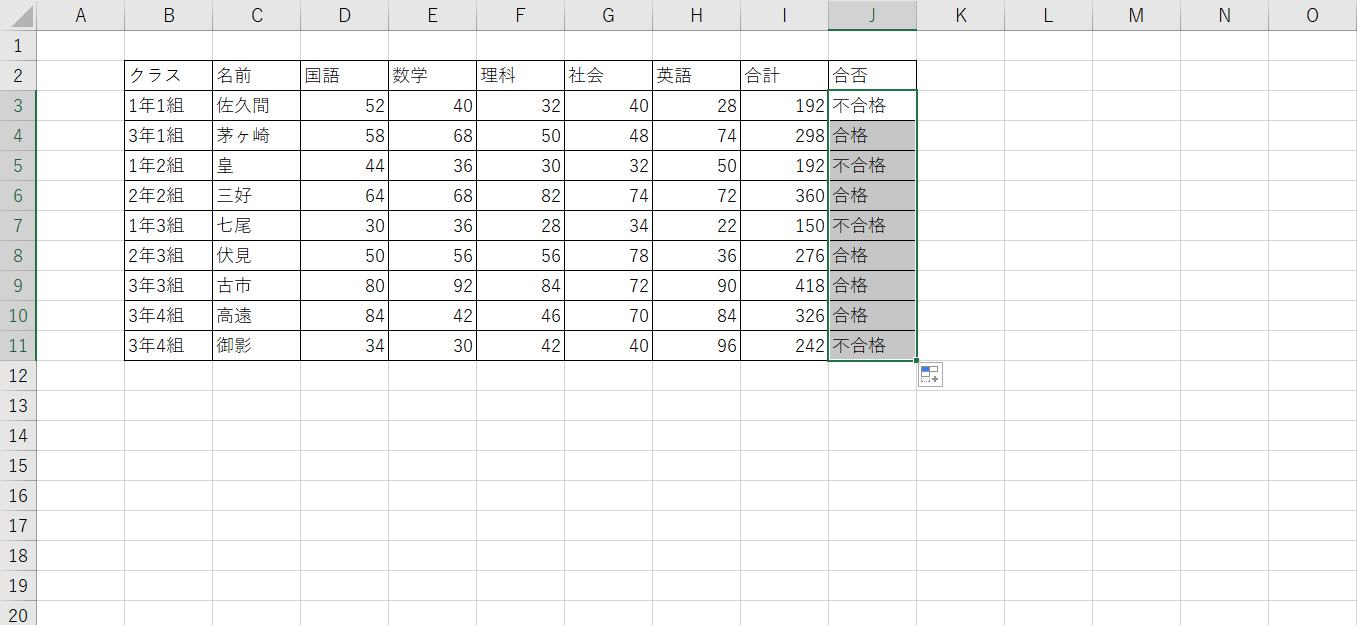
Task: Select total cell showing 150
Action: 784,225
